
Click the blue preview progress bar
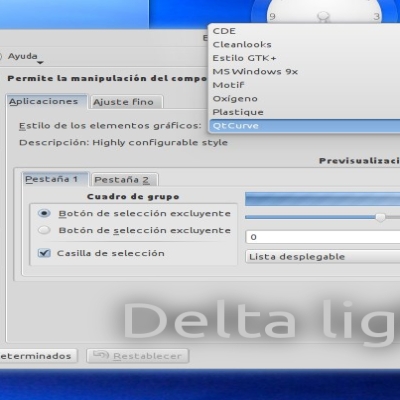tap(323, 199)
